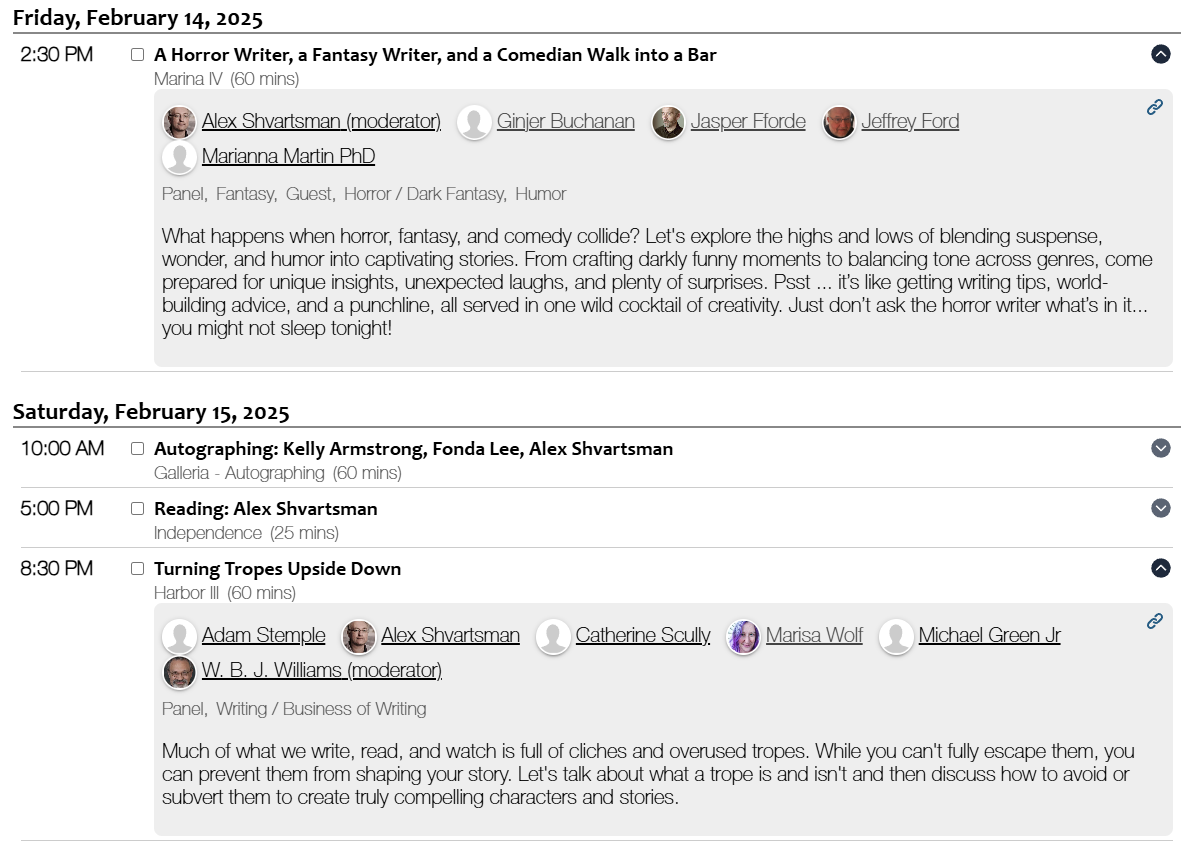Open Michael Green Jr's profile link
1187x846 pixels.
(x=989, y=635)
